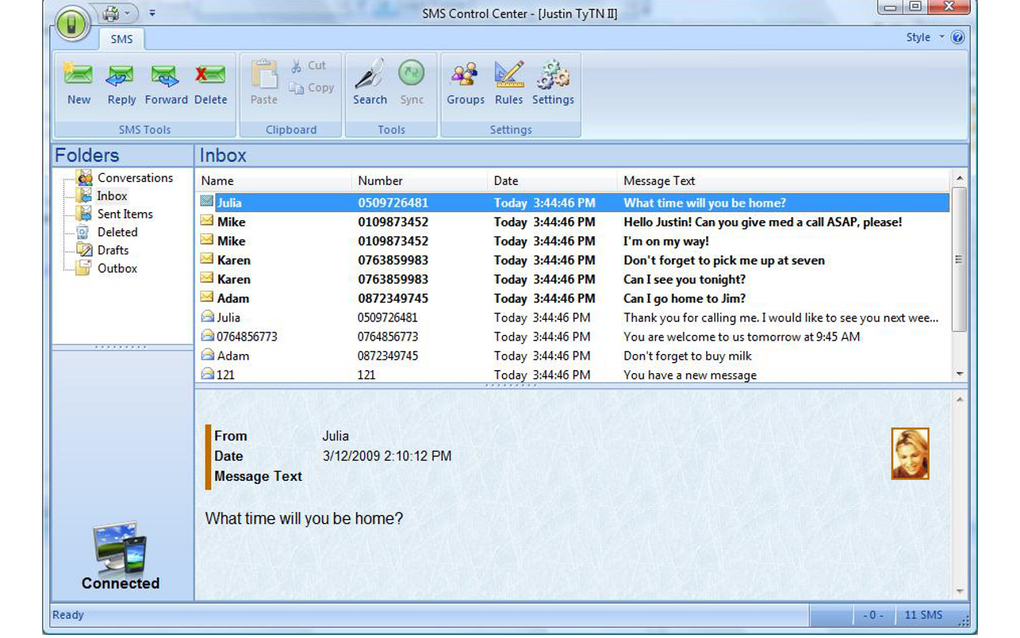The width and height of the screenshot is (1020, 638).
Task: Open the Groups settings
Action: [465, 83]
